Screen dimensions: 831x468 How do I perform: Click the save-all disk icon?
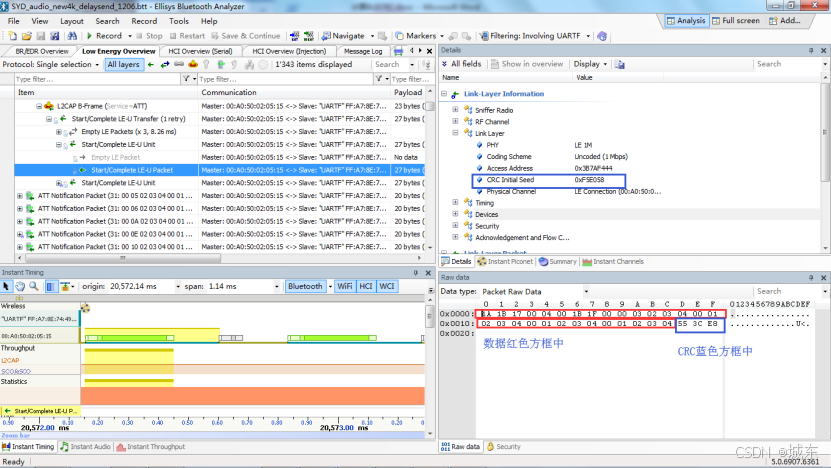click(x=55, y=36)
